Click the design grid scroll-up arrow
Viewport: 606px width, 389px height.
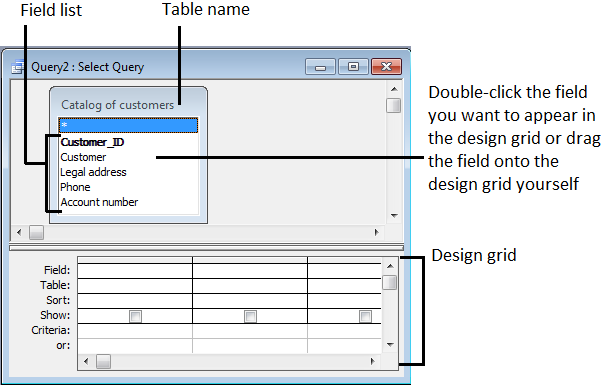point(390,266)
